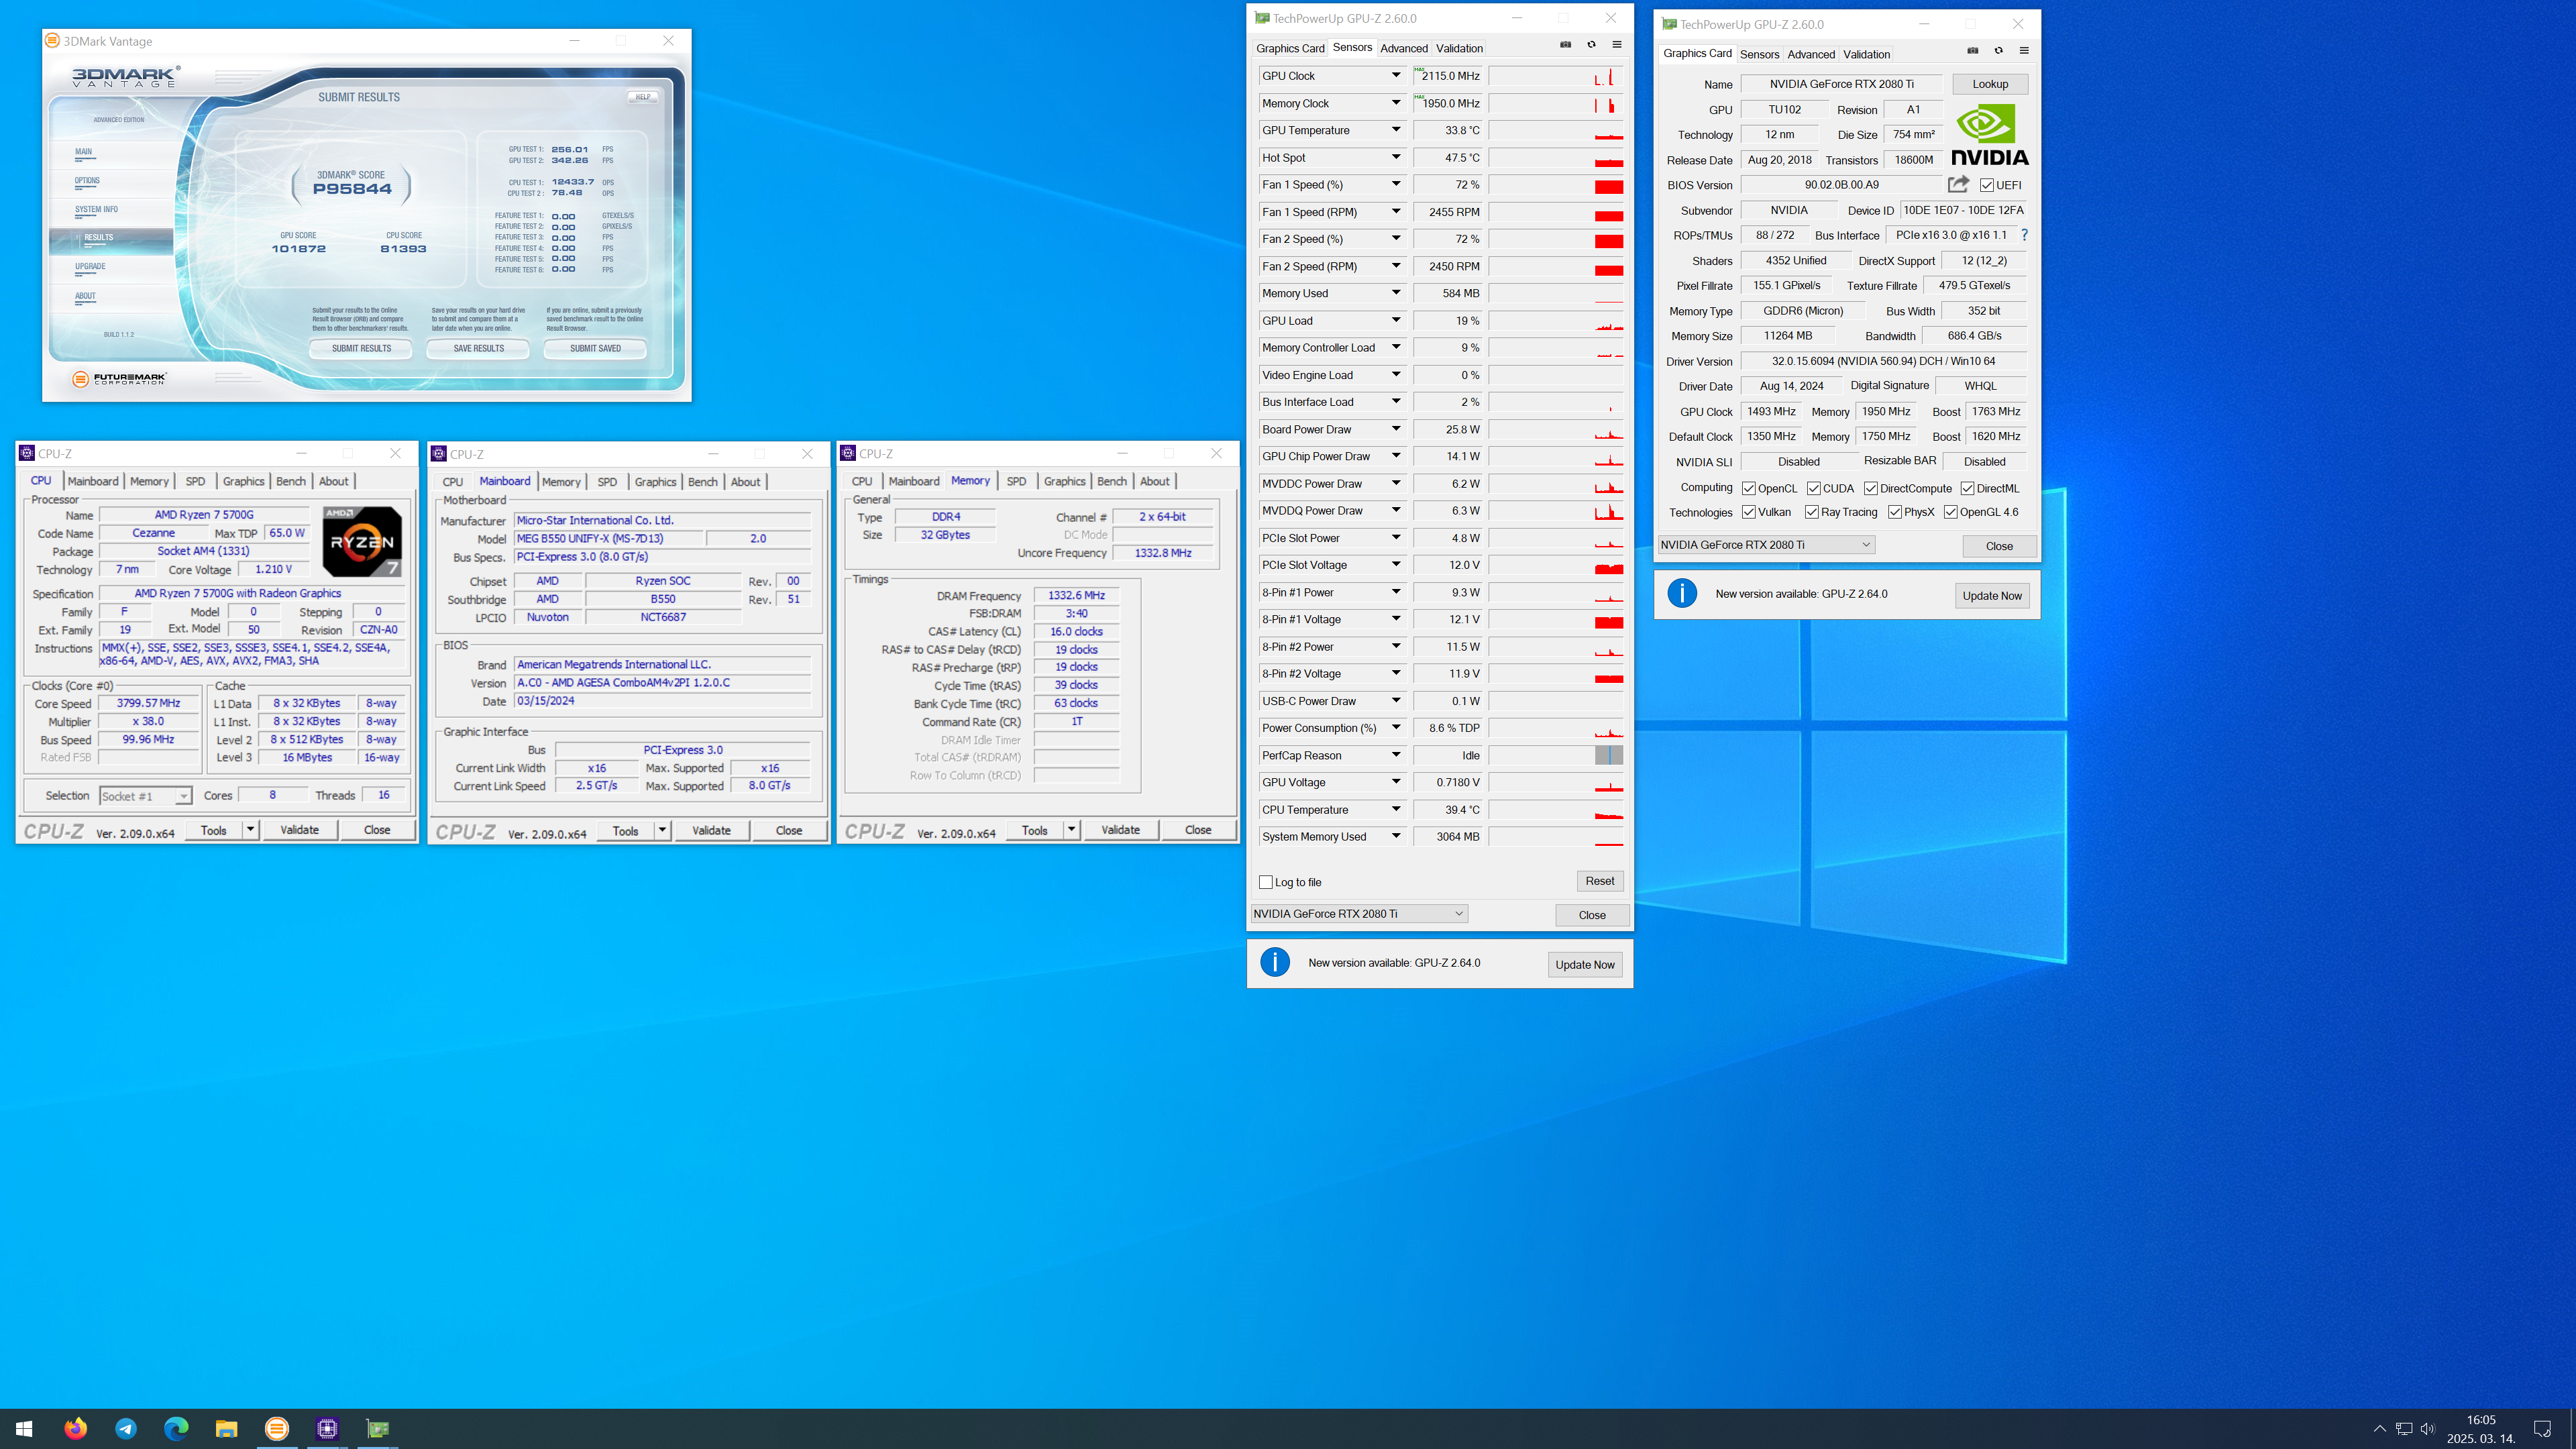This screenshot has height=1449, width=2576.
Task: Open the Memory Clock sensor dropdown
Action: coord(1396,103)
